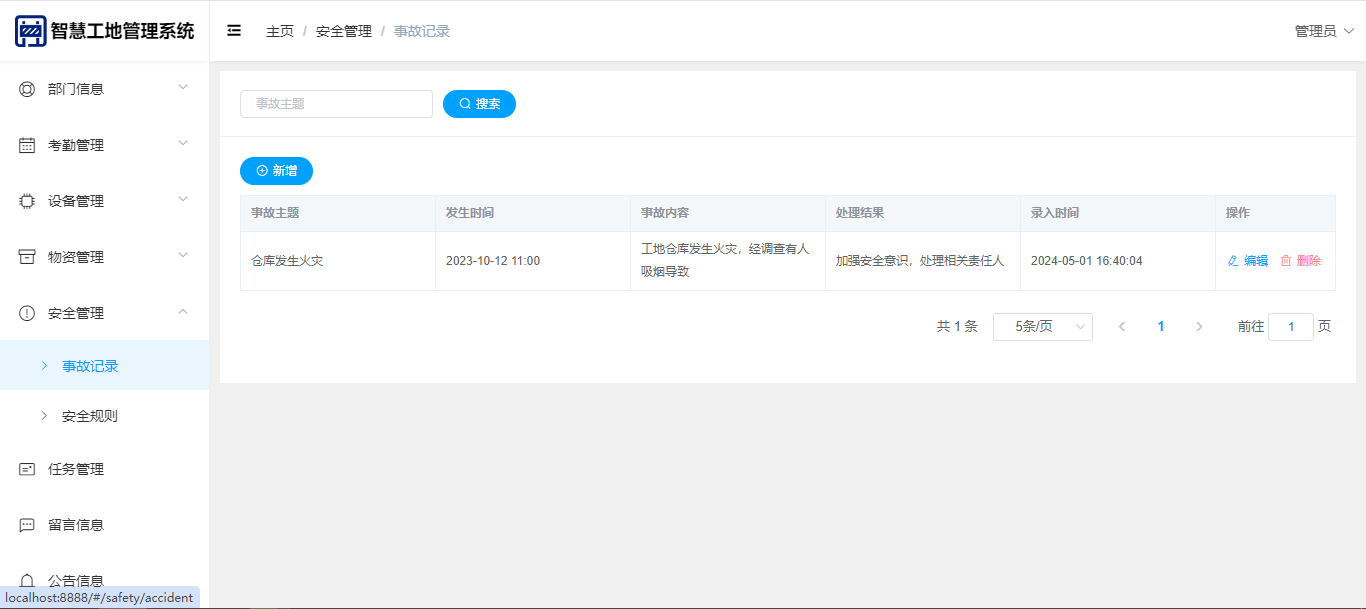
Task: Open the 5条/页 page size dropdown
Action: 1042,327
